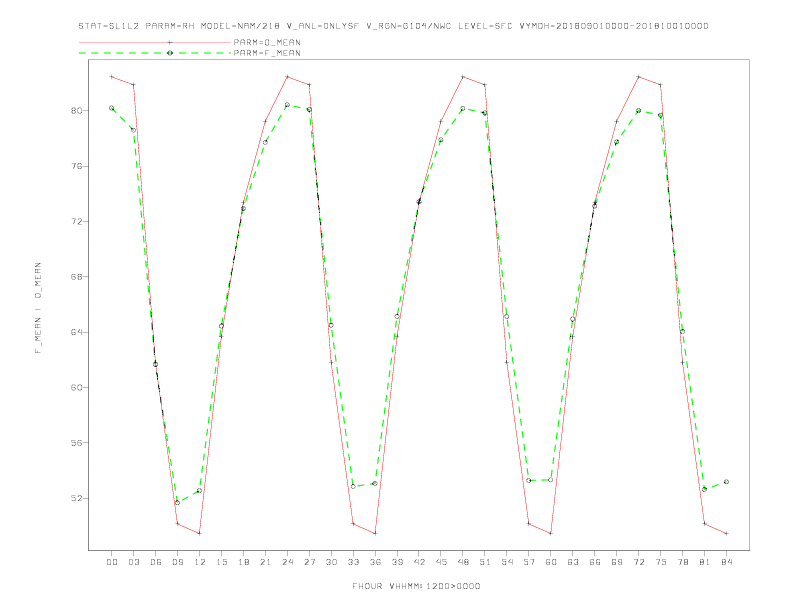The width and height of the screenshot is (792, 612).
Task: Select the STAT=SL1L2 title segment
Action: tap(109, 26)
